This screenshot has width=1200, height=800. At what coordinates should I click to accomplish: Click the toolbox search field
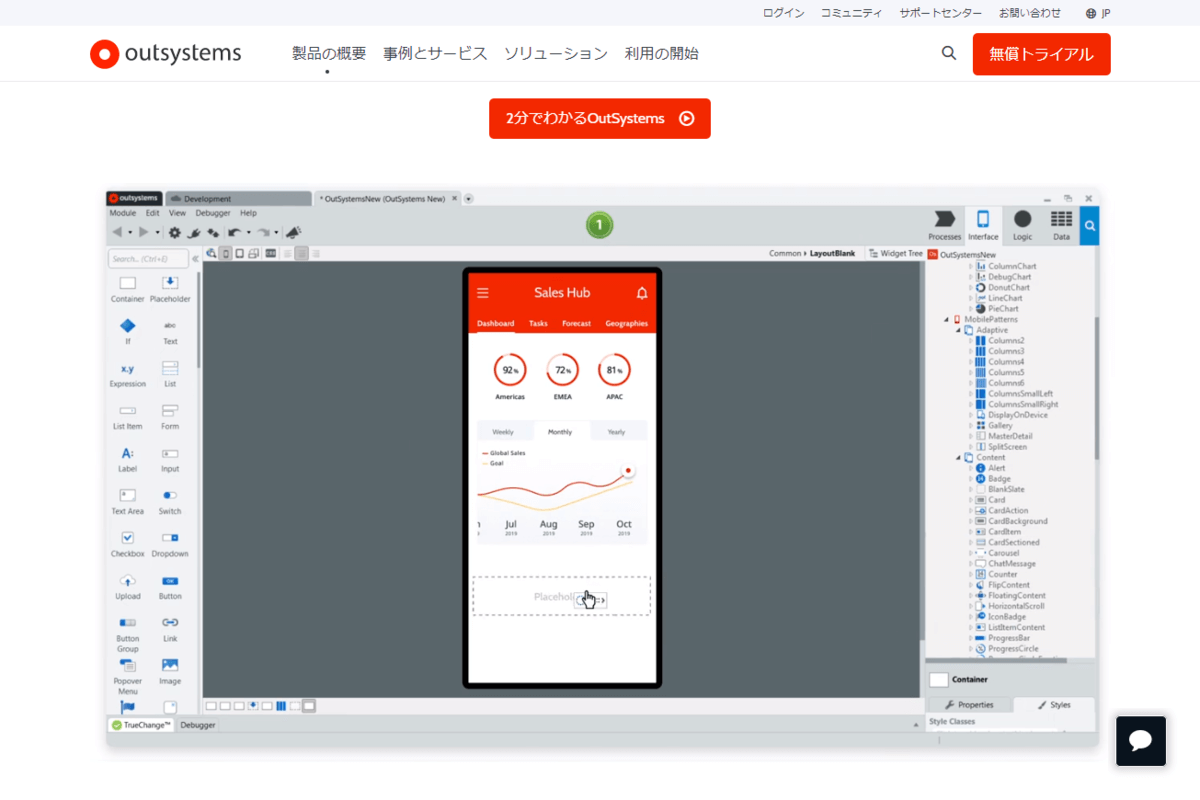[148, 259]
